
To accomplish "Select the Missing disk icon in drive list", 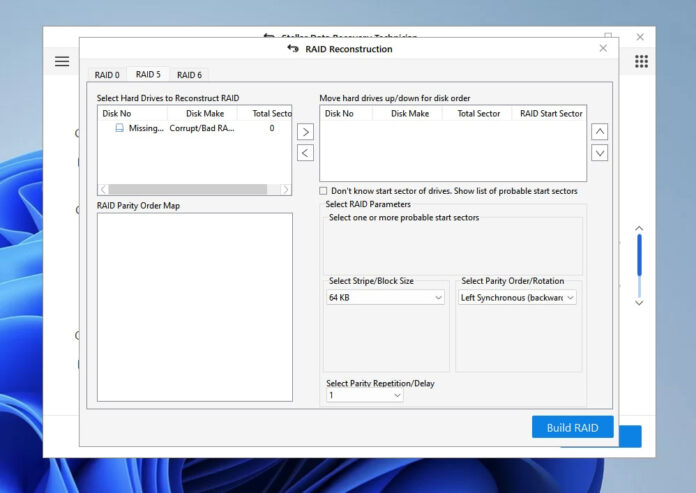I will point(120,129).
